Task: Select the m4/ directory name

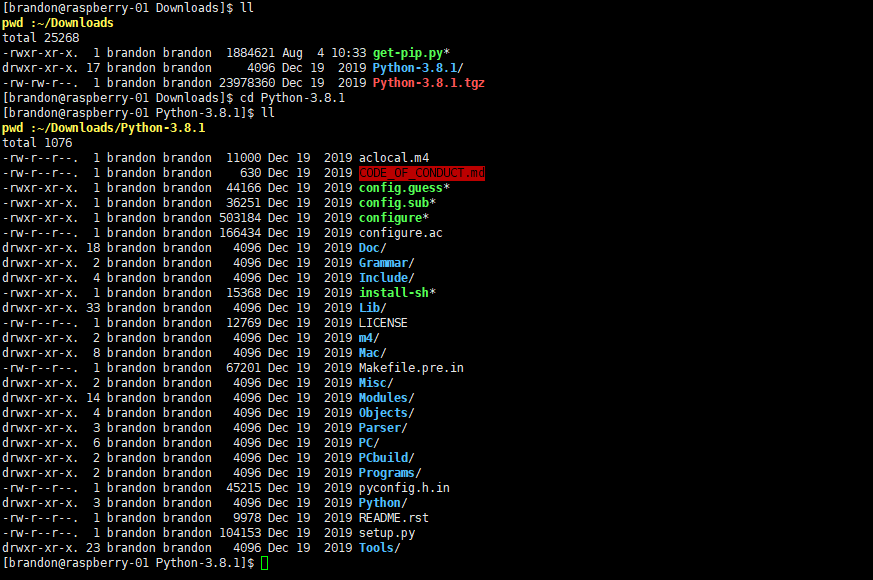Action: tap(369, 338)
